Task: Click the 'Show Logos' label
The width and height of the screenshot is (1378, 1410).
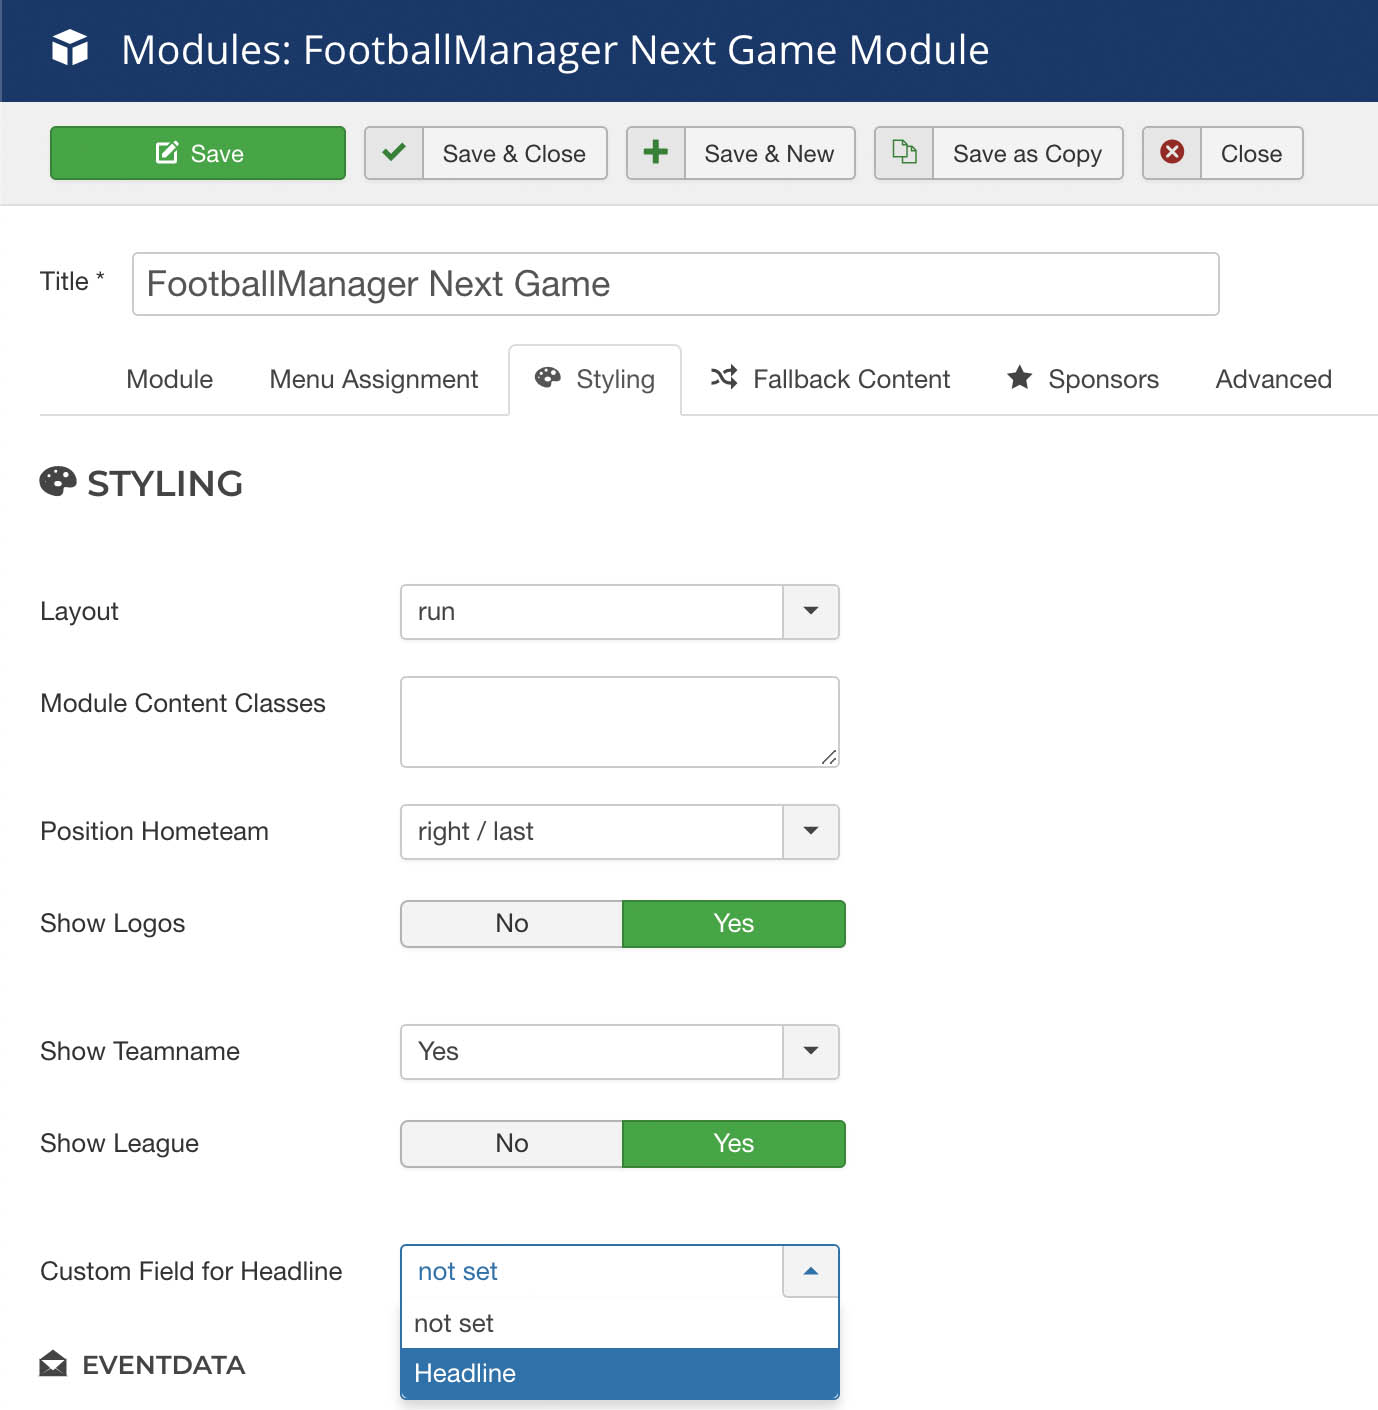Action: click(112, 923)
